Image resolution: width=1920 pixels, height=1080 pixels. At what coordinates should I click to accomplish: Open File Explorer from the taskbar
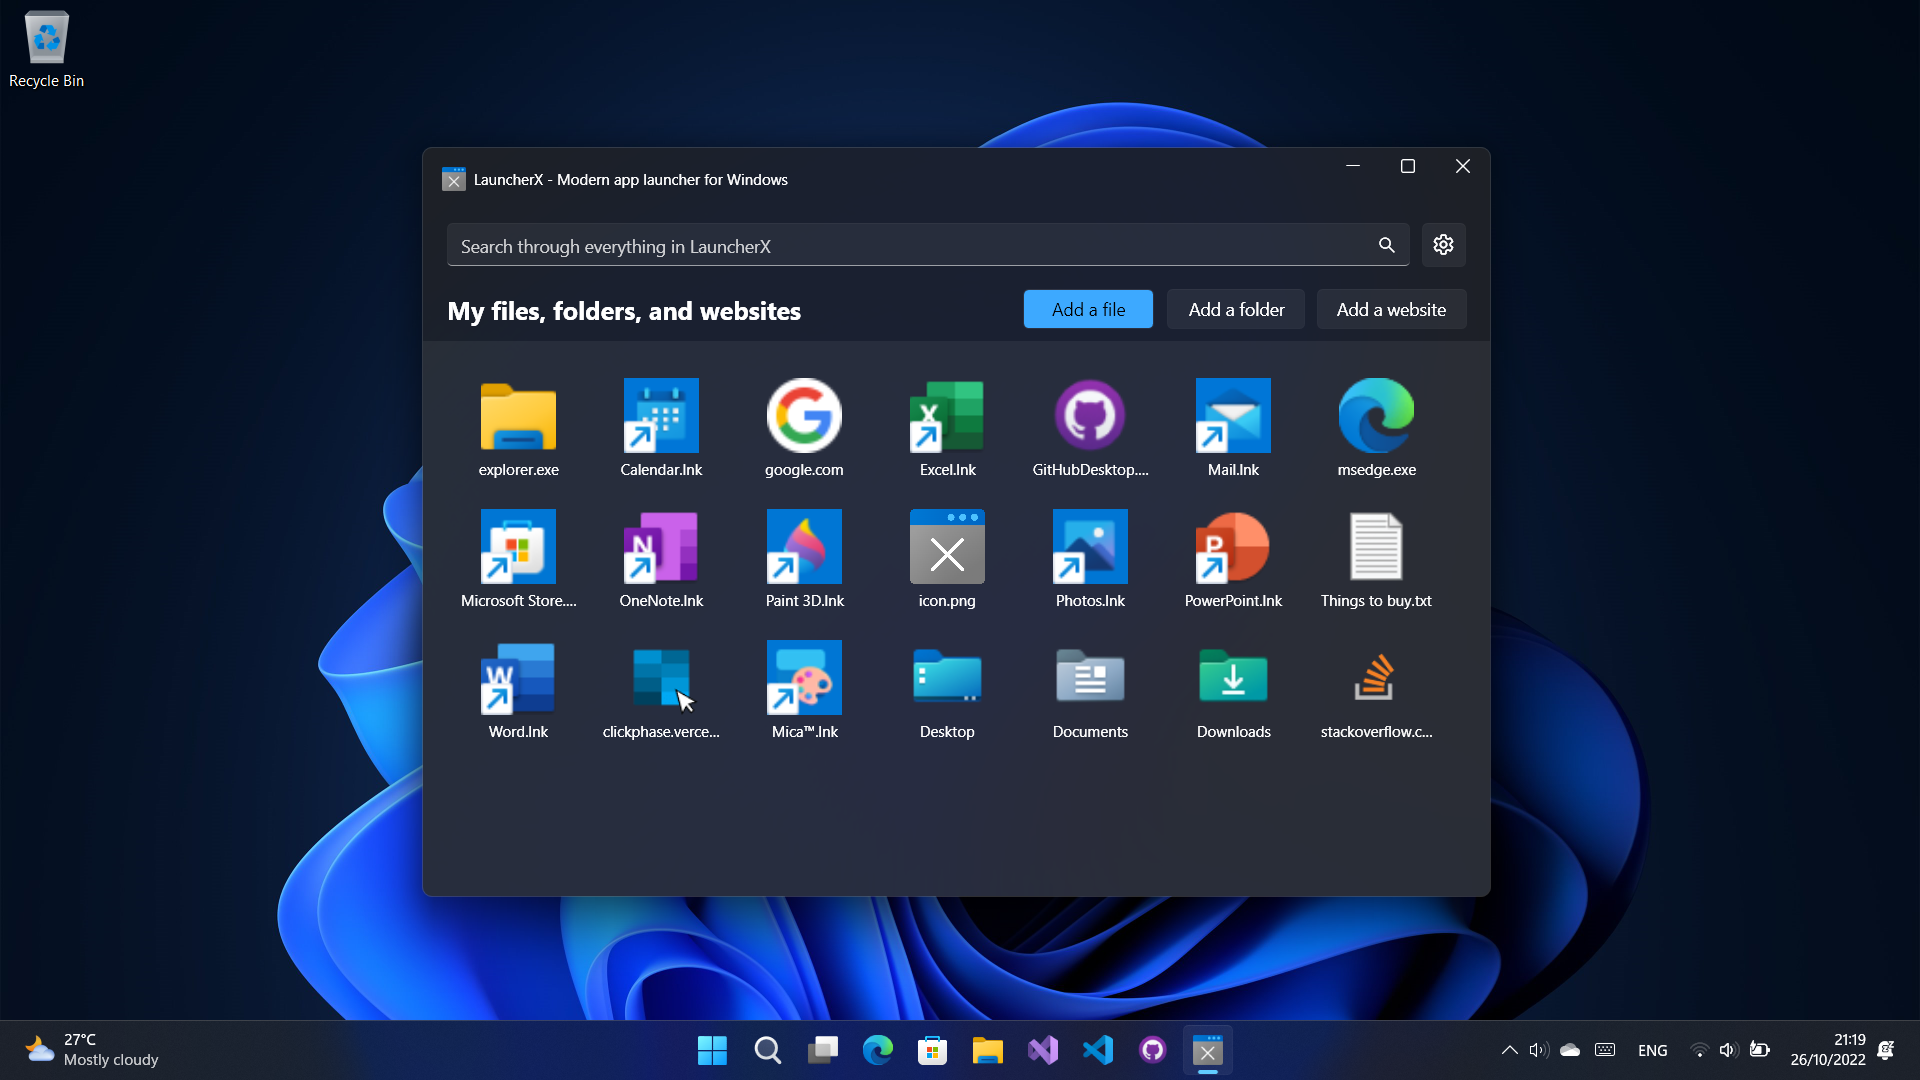click(x=988, y=1050)
